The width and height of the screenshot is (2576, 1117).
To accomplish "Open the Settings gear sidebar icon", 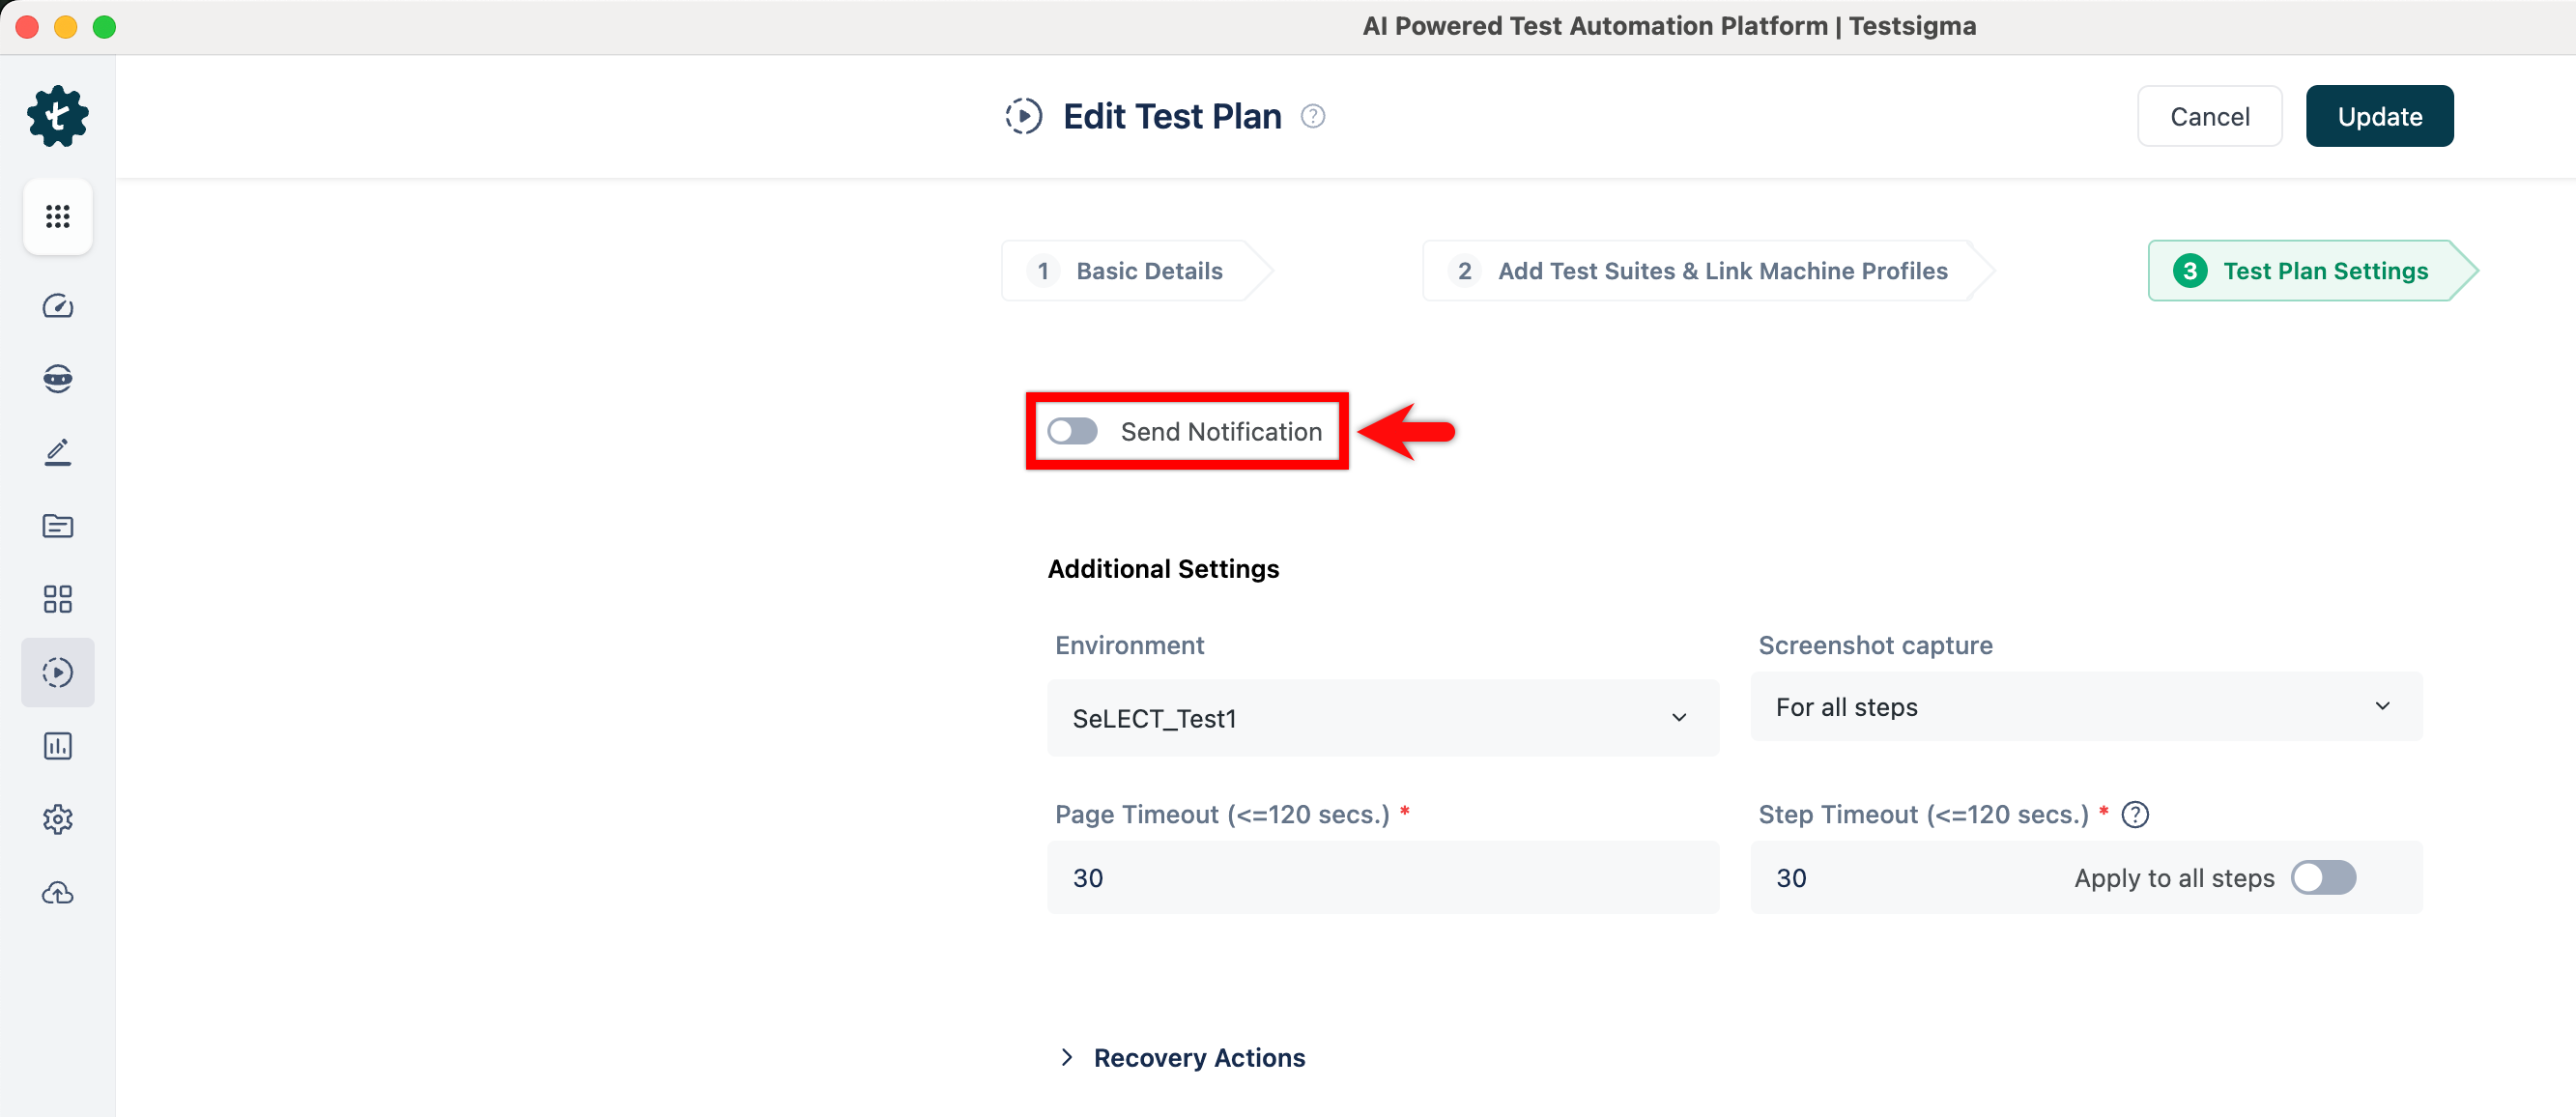I will 57,819.
